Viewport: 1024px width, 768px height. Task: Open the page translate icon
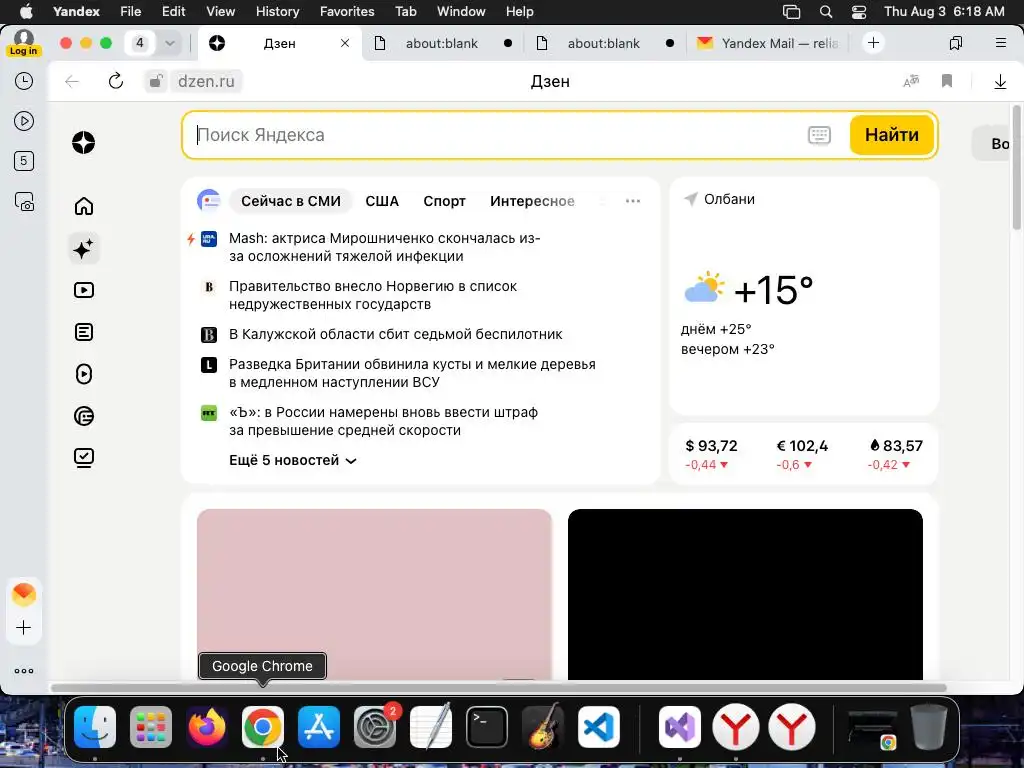click(x=911, y=81)
